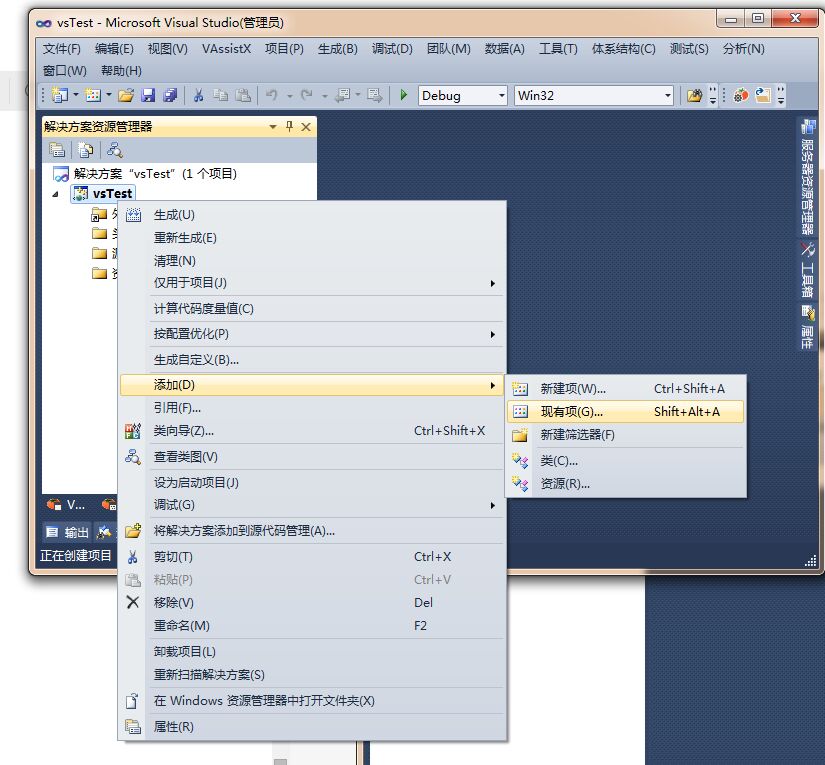Select 类(C)... in Add submenu

click(x=625, y=461)
